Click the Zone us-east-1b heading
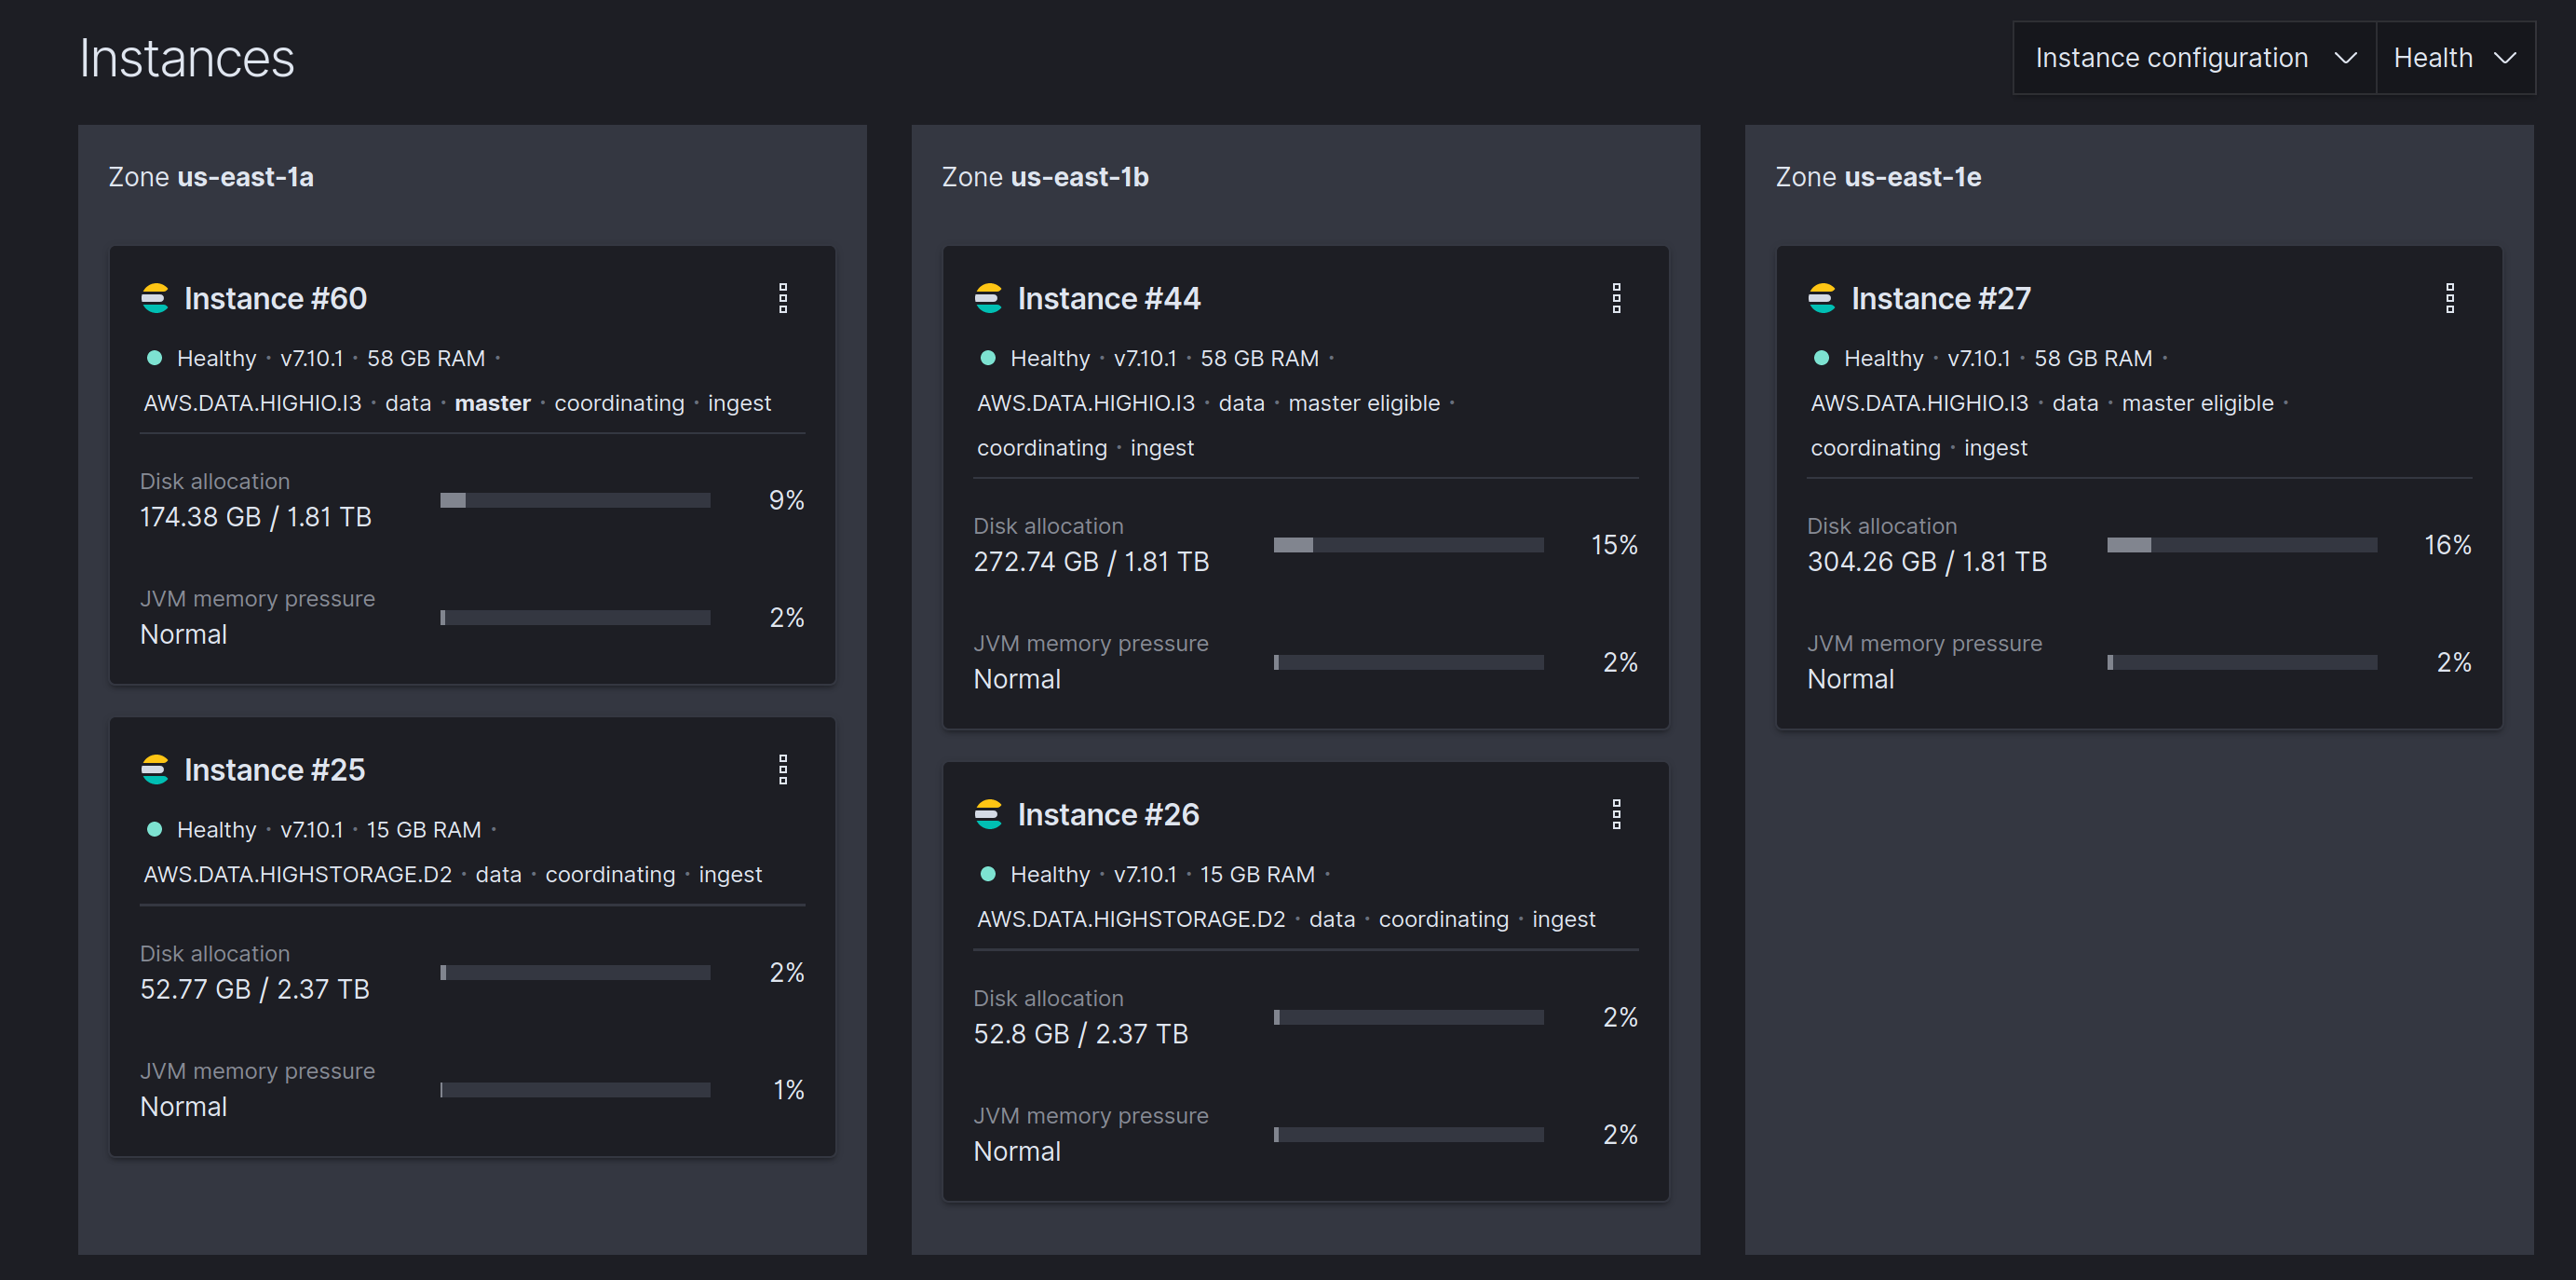2576x1280 pixels. pyautogui.click(x=1045, y=177)
